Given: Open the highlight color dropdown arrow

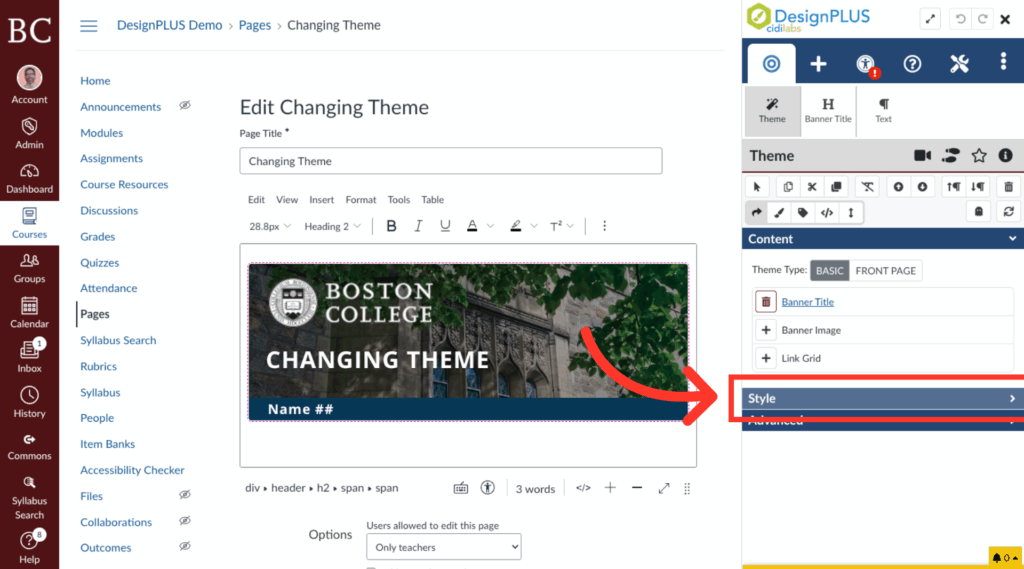Looking at the screenshot, I should click(x=534, y=226).
